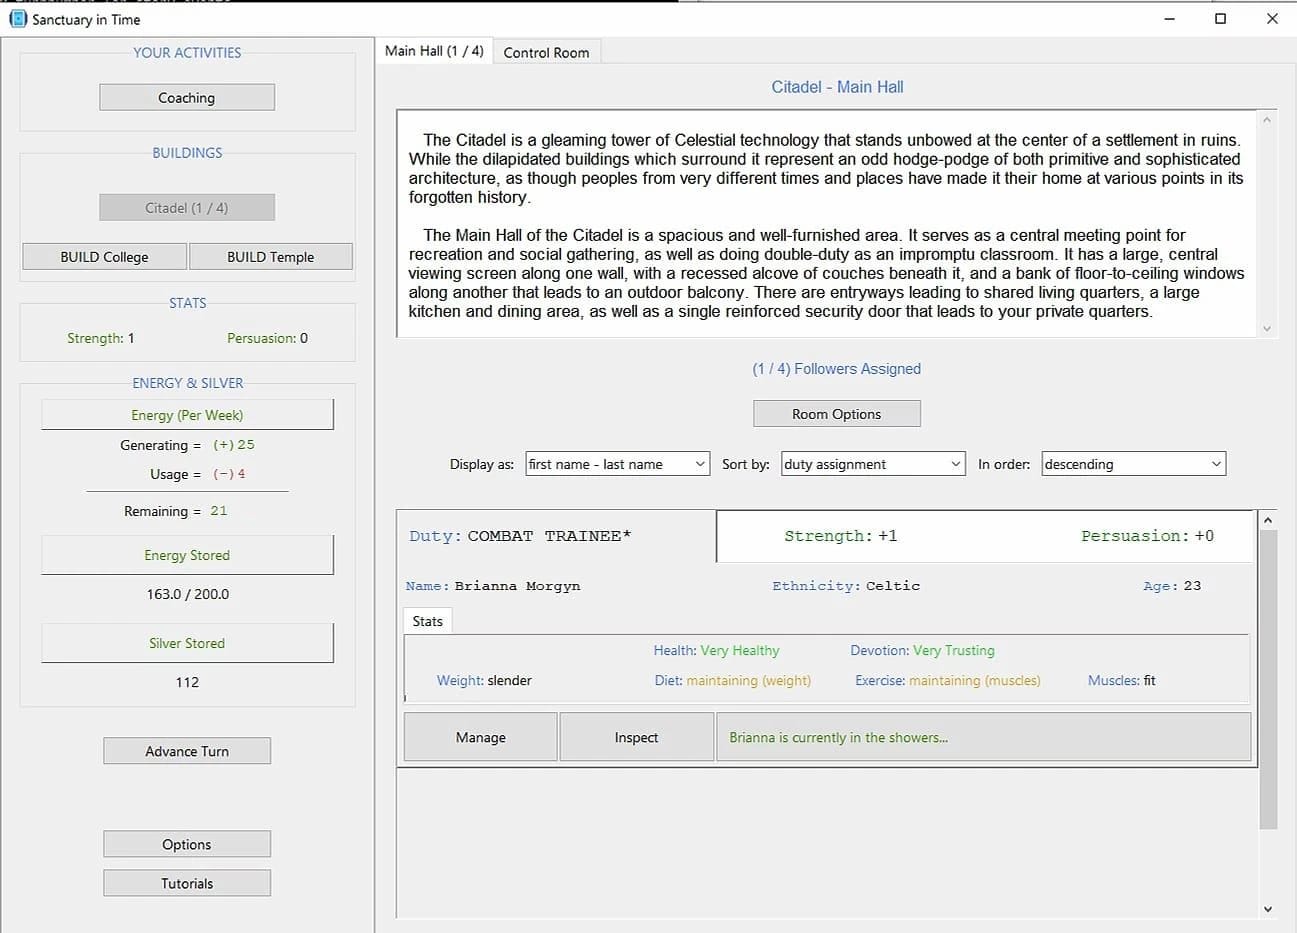Click the Duty: COMBAT TRAINEE* label
The image size is (1297, 933).
520,536
